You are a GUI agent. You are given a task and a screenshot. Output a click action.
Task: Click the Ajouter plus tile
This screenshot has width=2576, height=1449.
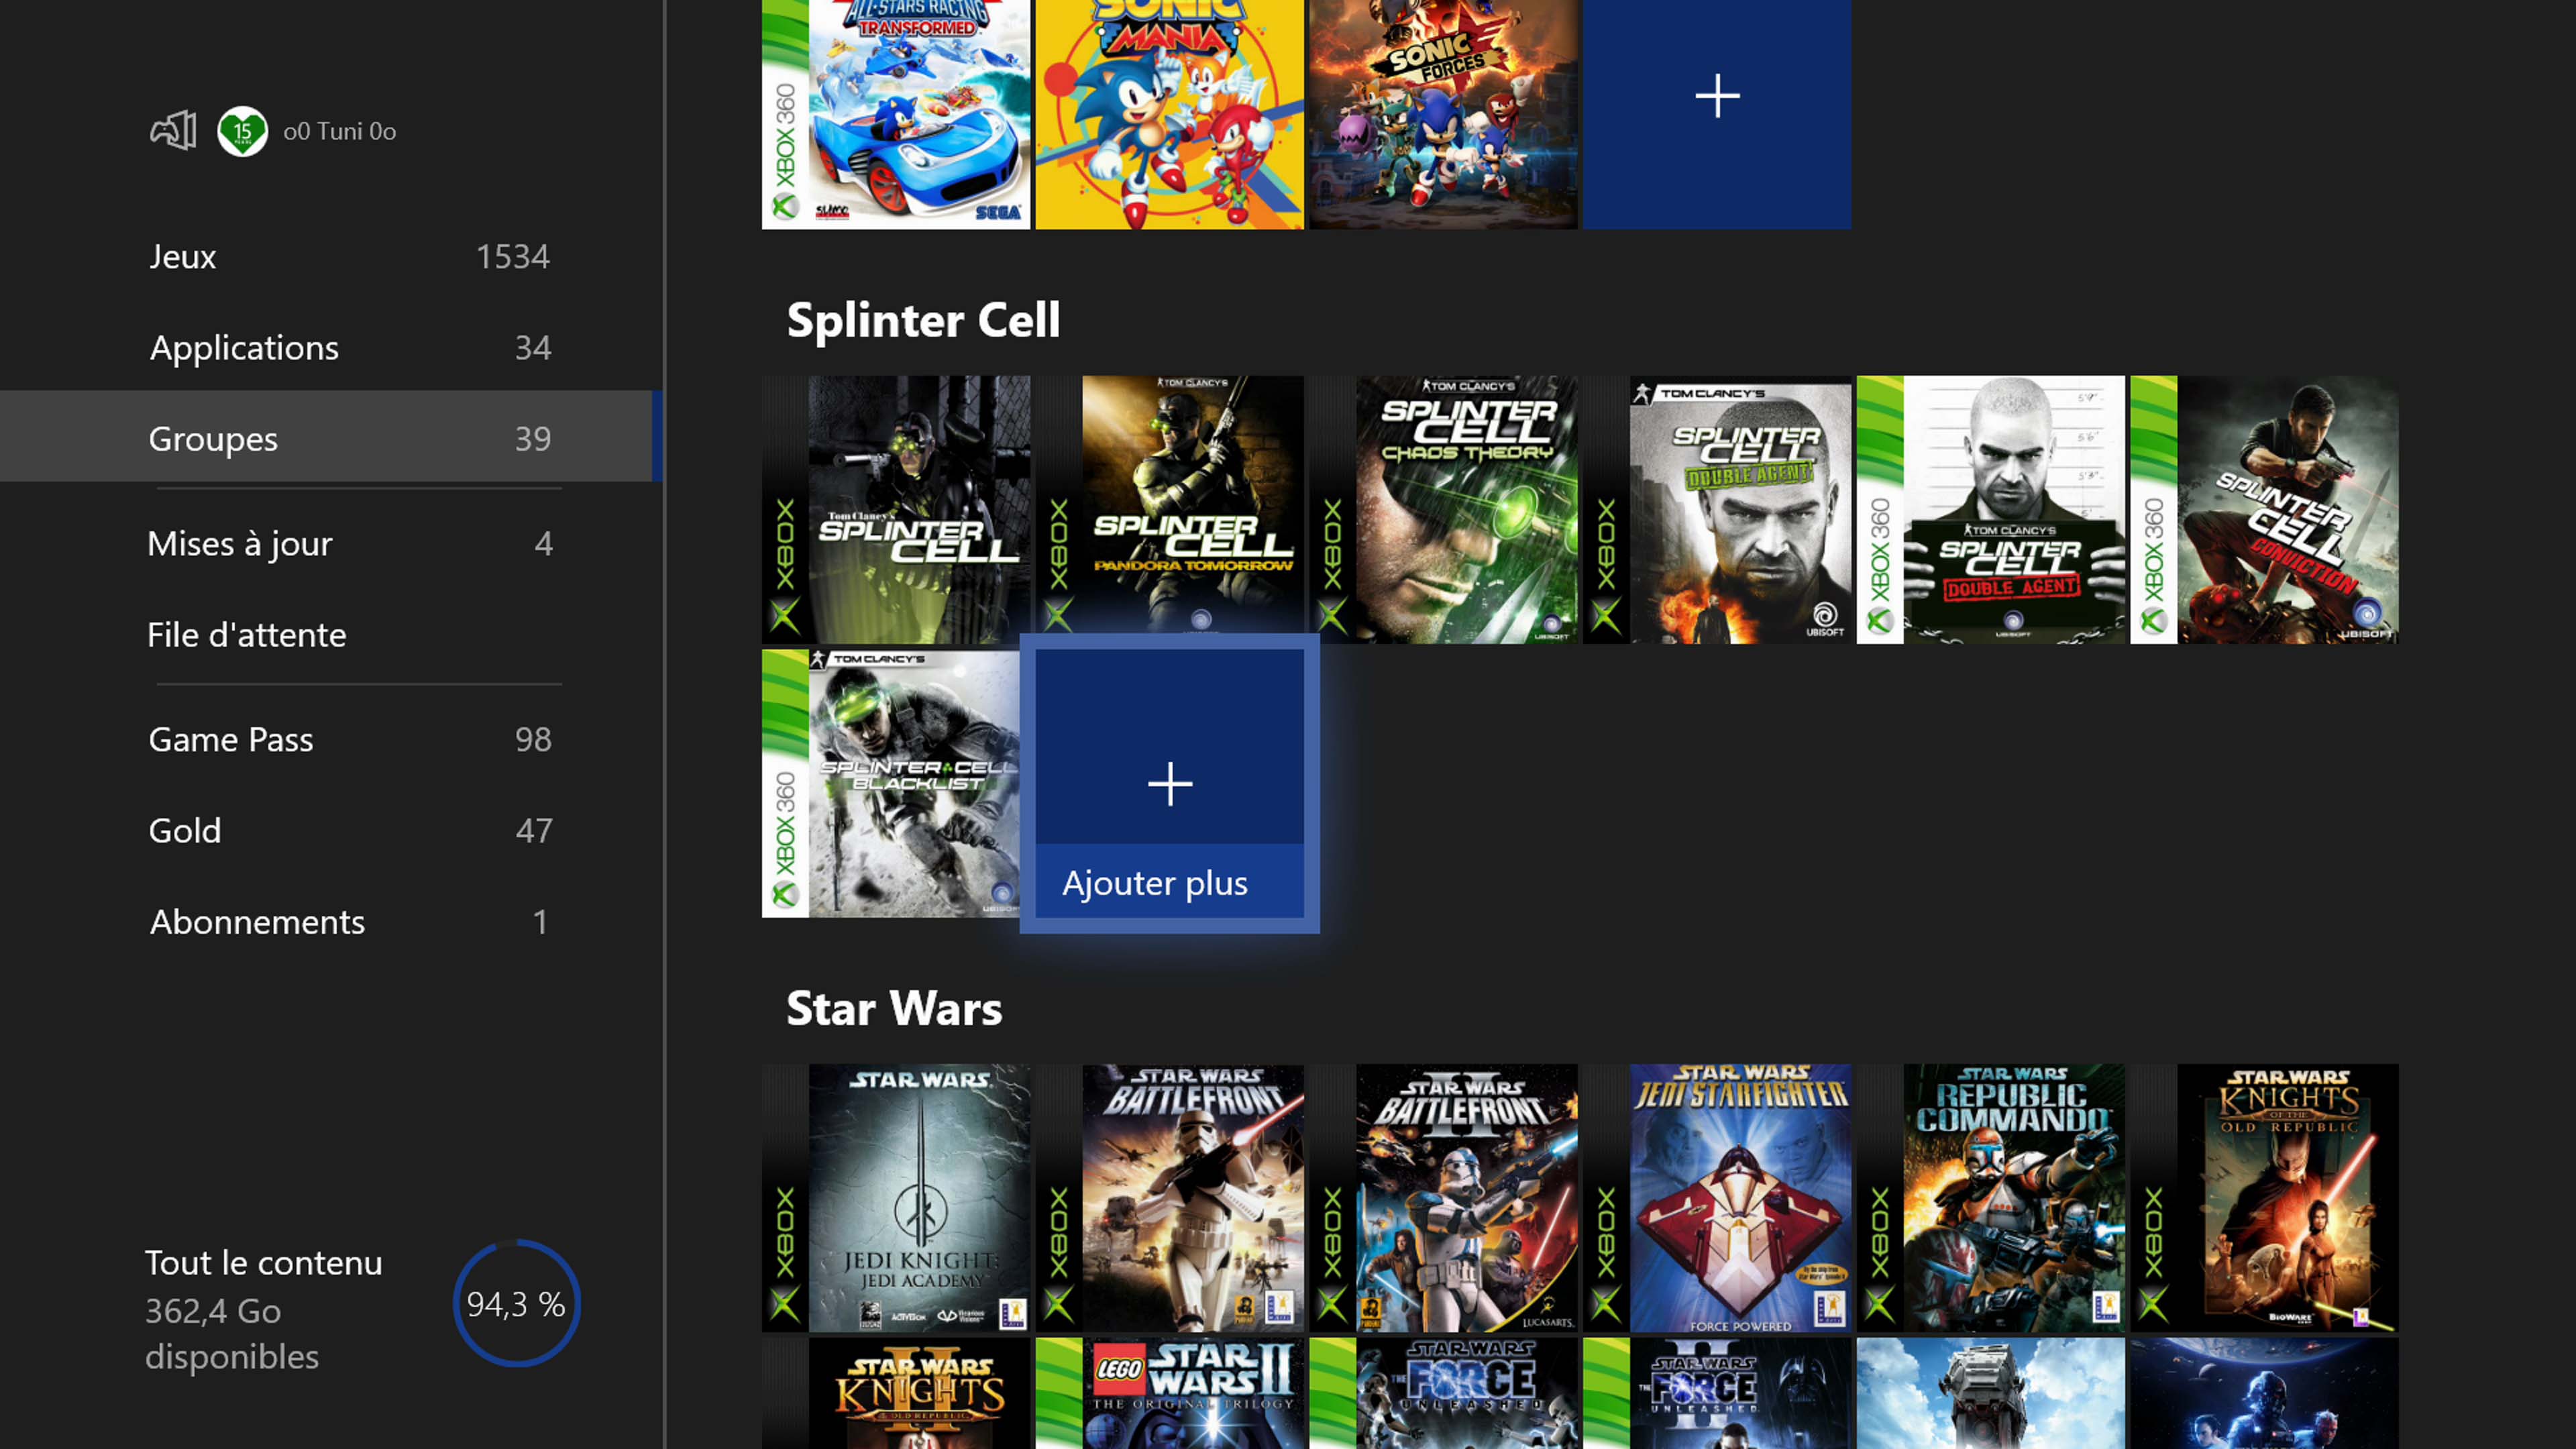point(1169,784)
